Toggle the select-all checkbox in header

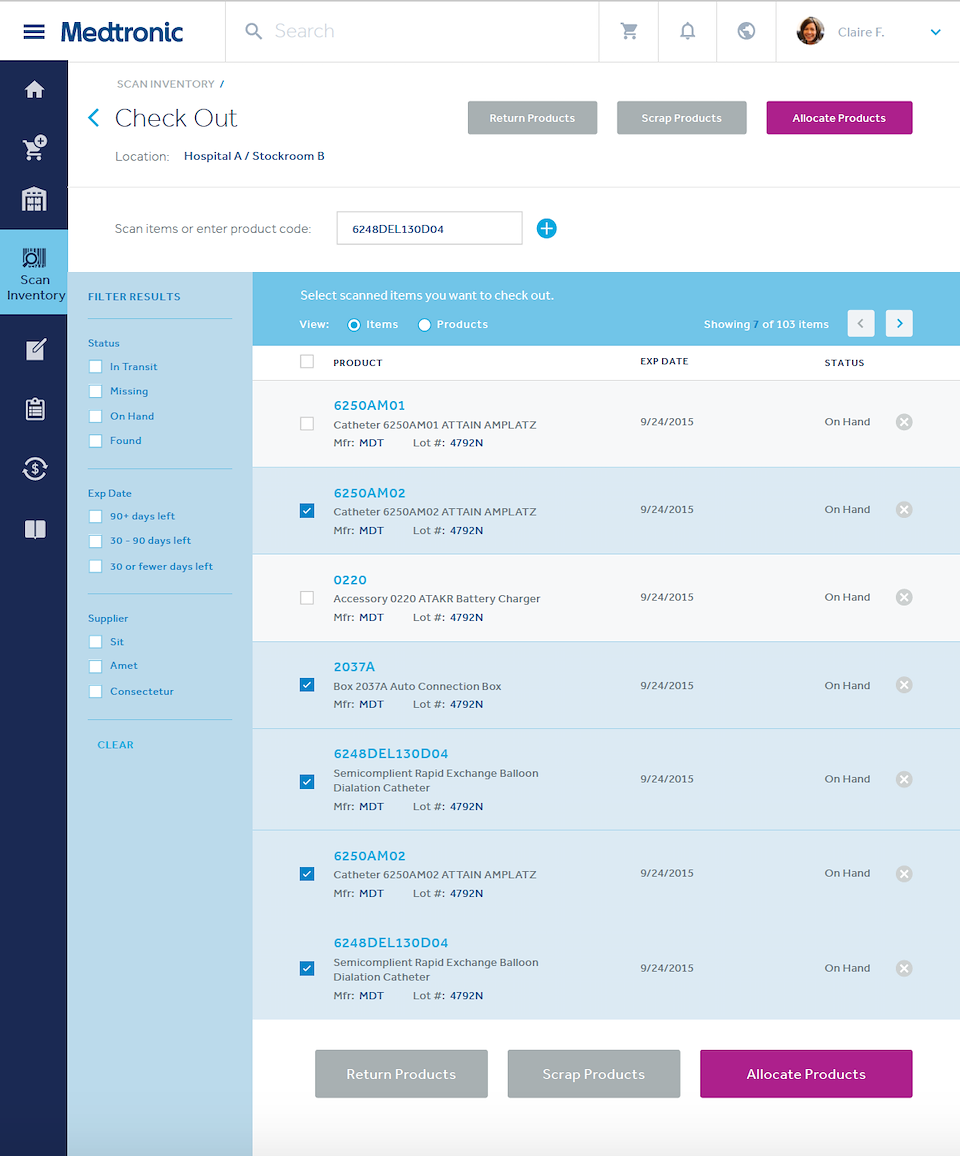307,361
